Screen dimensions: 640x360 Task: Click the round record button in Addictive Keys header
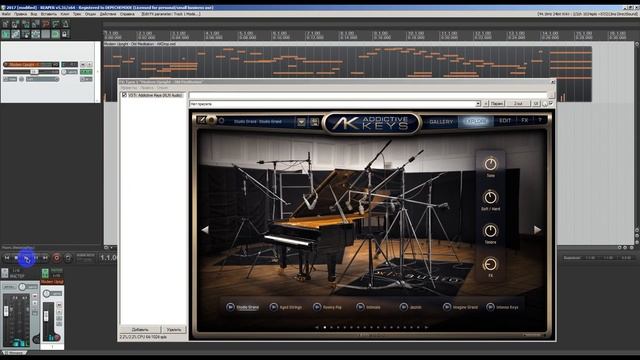211,120
